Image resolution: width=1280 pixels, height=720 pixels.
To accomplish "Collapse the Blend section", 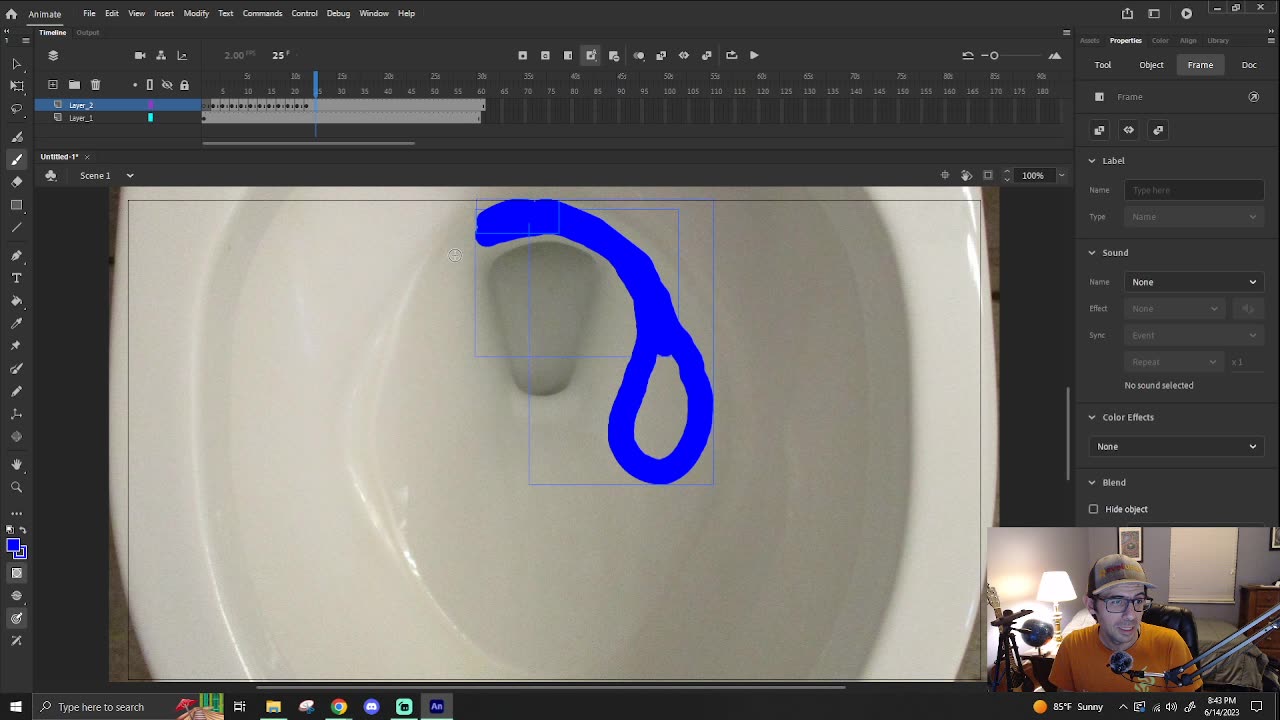I will pos(1092,482).
